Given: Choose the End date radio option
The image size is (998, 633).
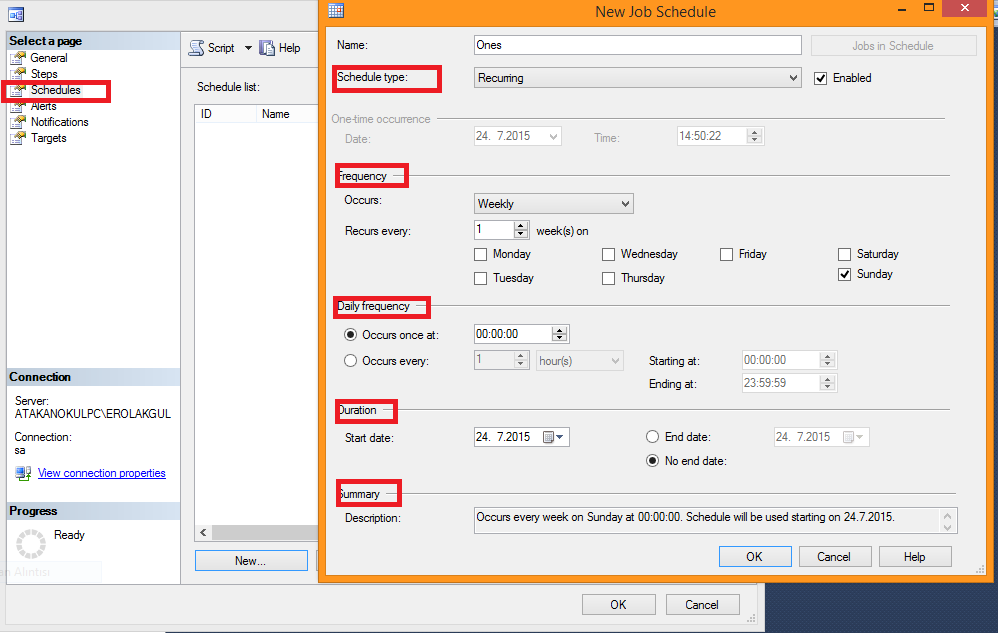Looking at the screenshot, I should pyautogui.click(x=653, y=437).
